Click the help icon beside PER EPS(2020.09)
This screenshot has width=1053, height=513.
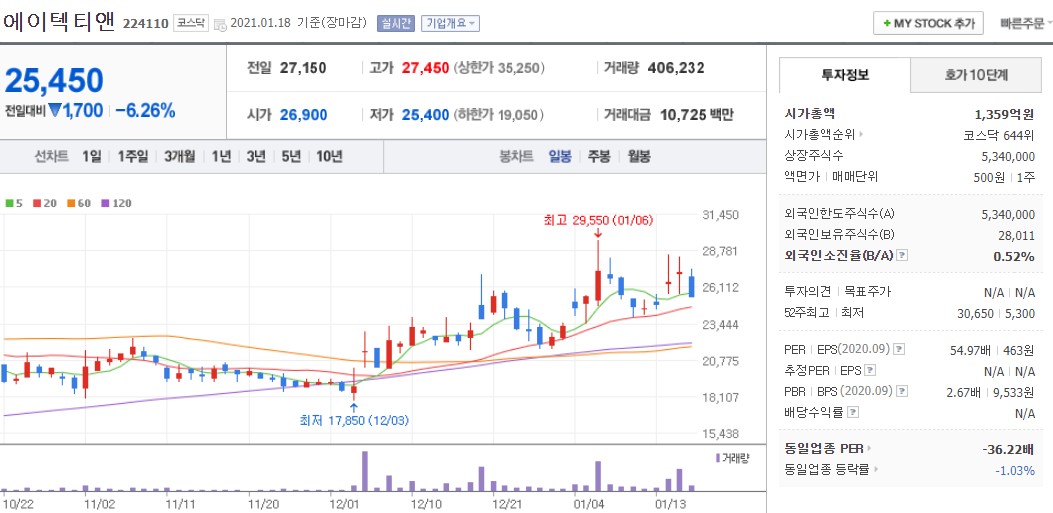click(x=899, y=349)
